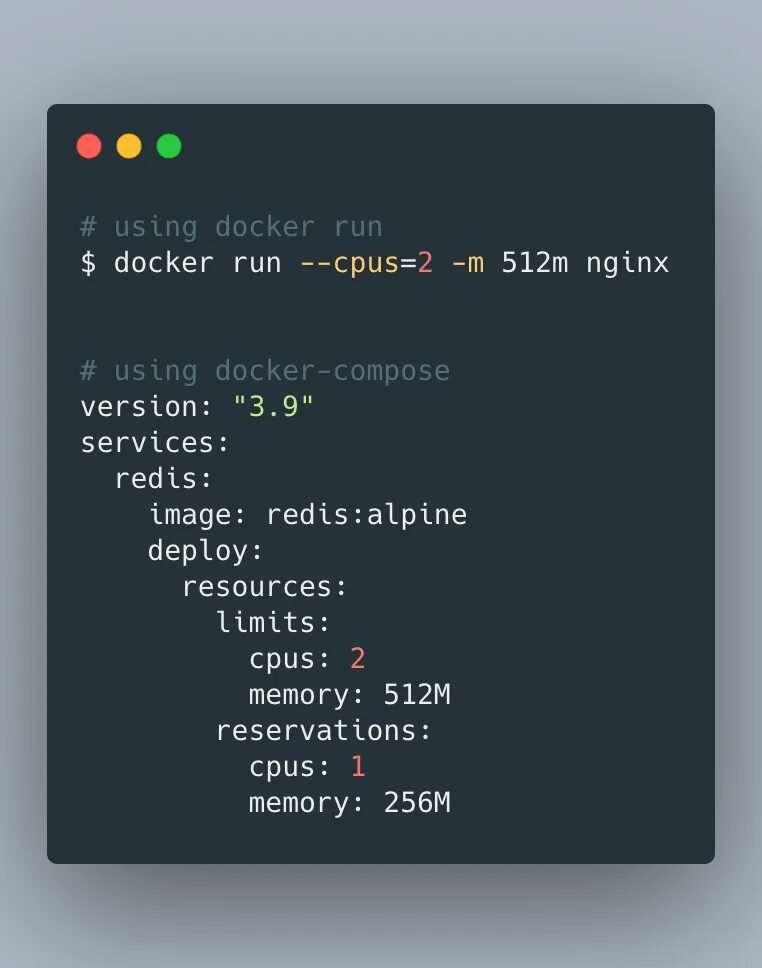Viewport: 762px width, 968px height.
Task: Click the 512m value in run command
Action: click(x=535, y=263)
